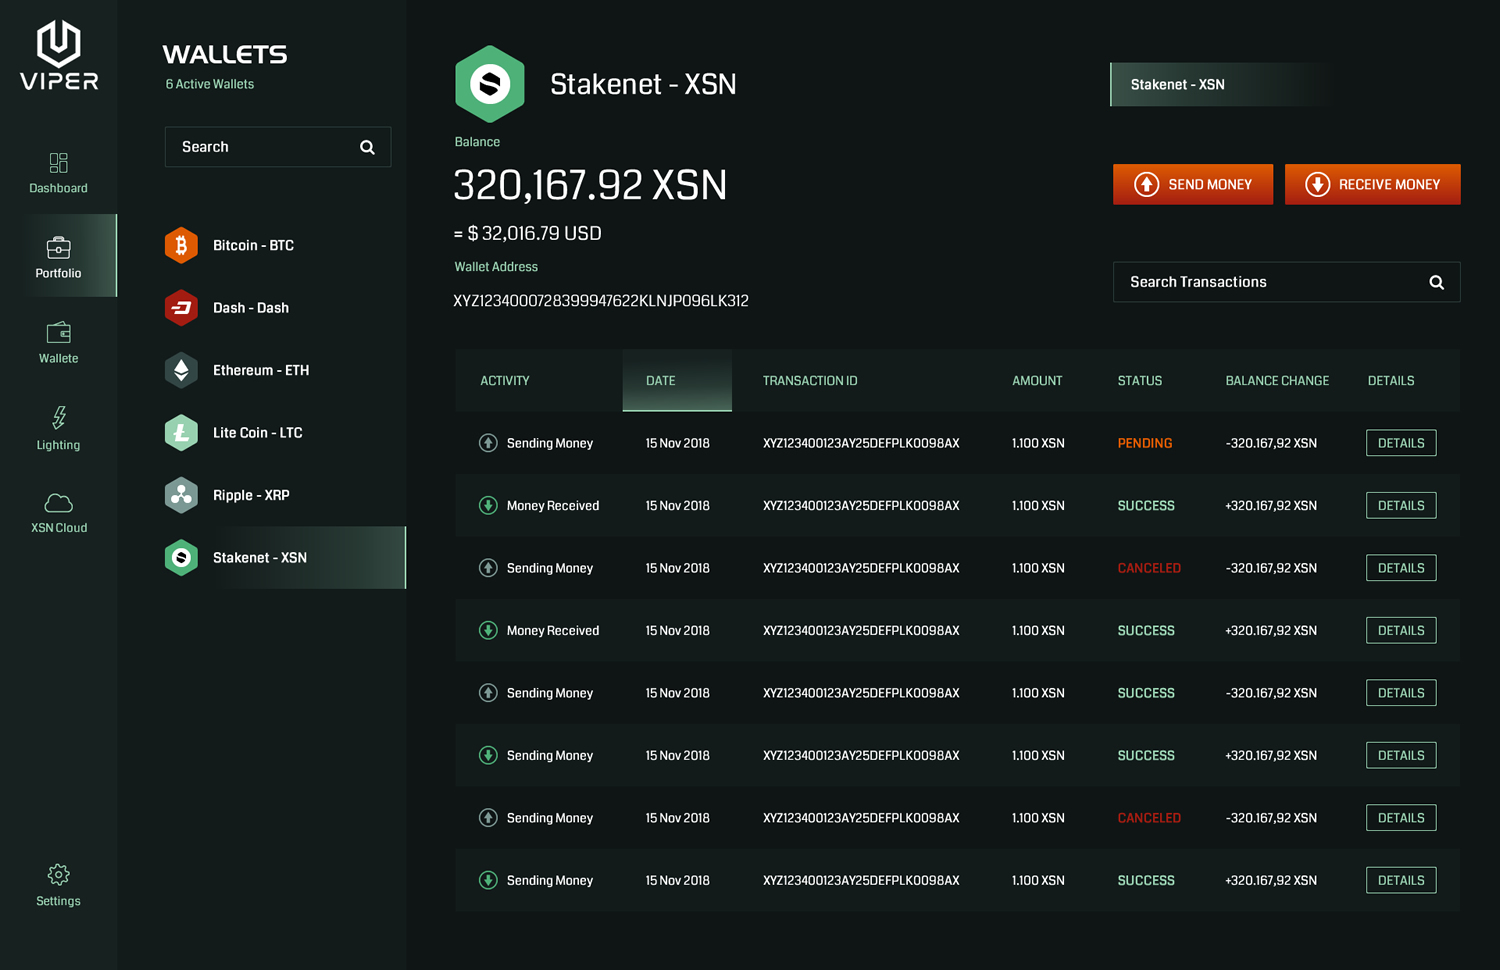Click the arrow icon on last transaction row
1500x970 pixels.
click(x=488, y=880)
